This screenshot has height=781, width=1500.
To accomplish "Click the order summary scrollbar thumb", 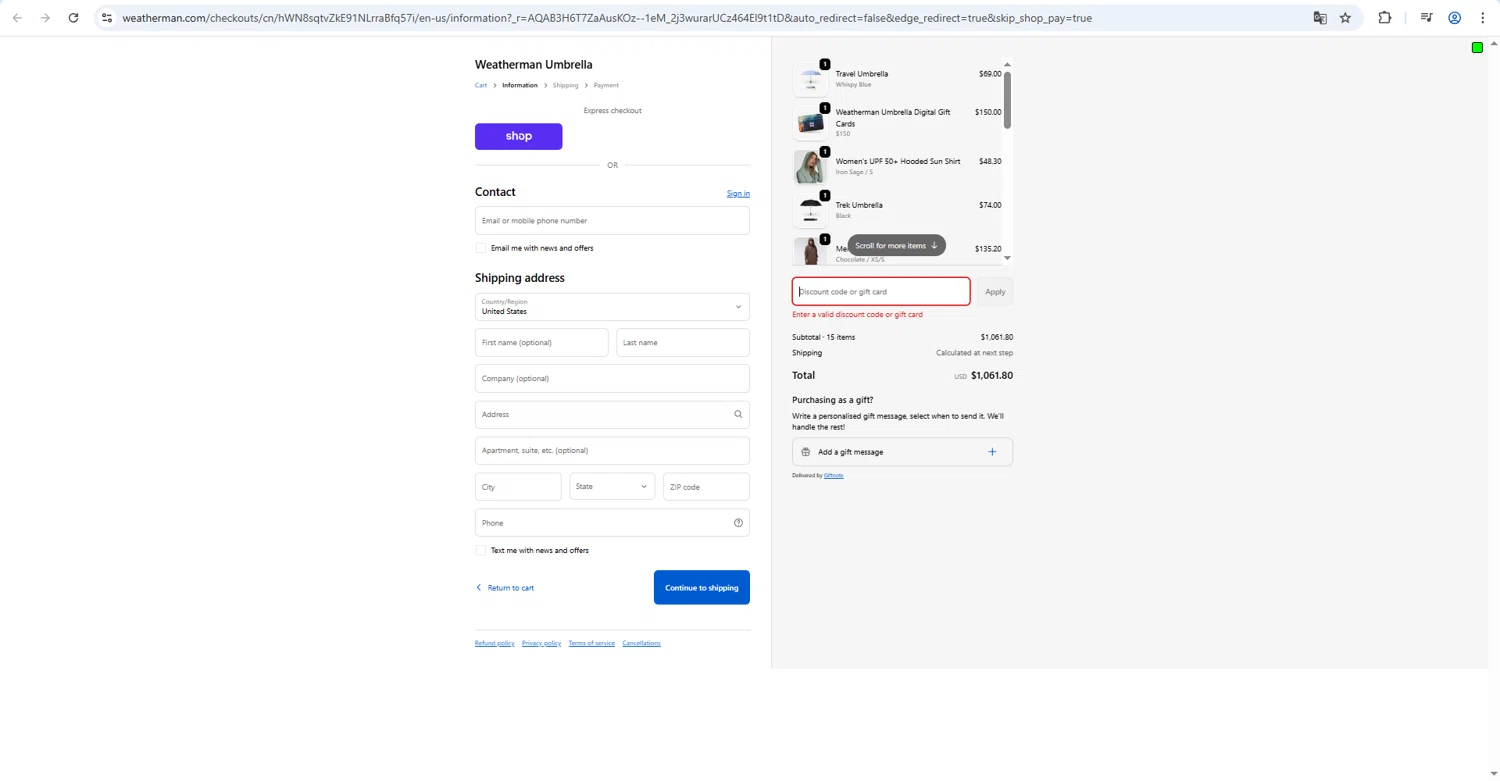I will [x=1007, y=100].
